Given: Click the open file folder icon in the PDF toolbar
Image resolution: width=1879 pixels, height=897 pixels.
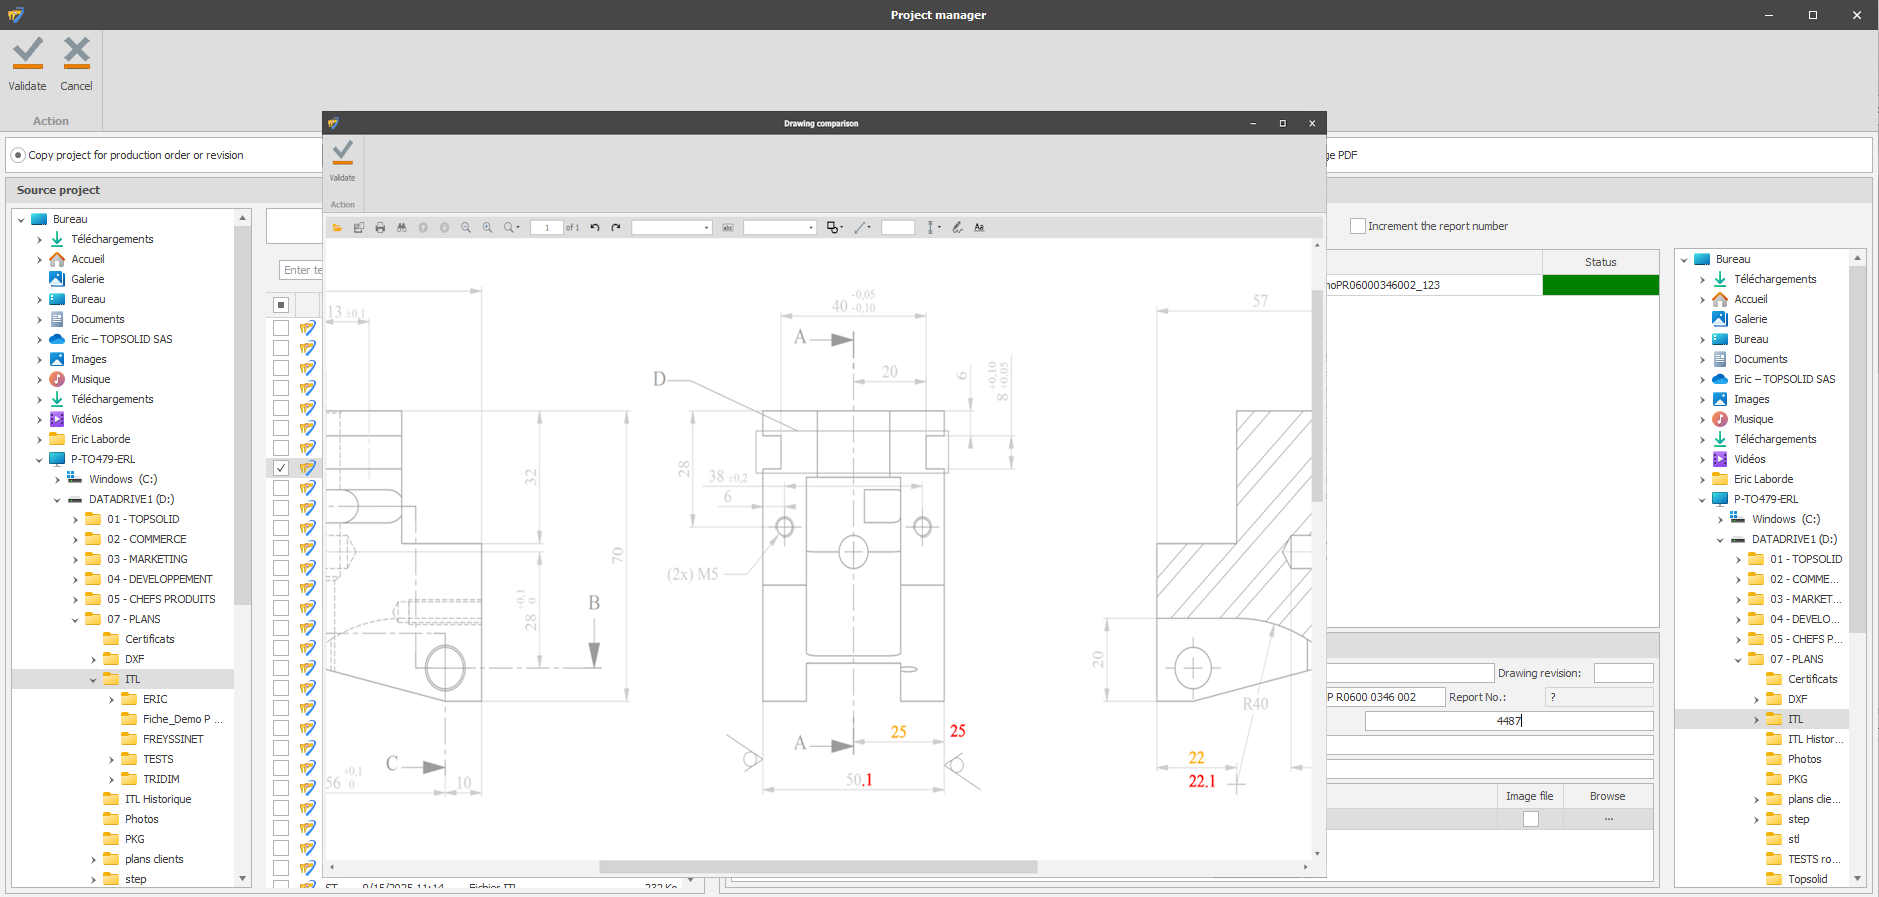Looking at the screenshot, I should (x=337, y=228).
